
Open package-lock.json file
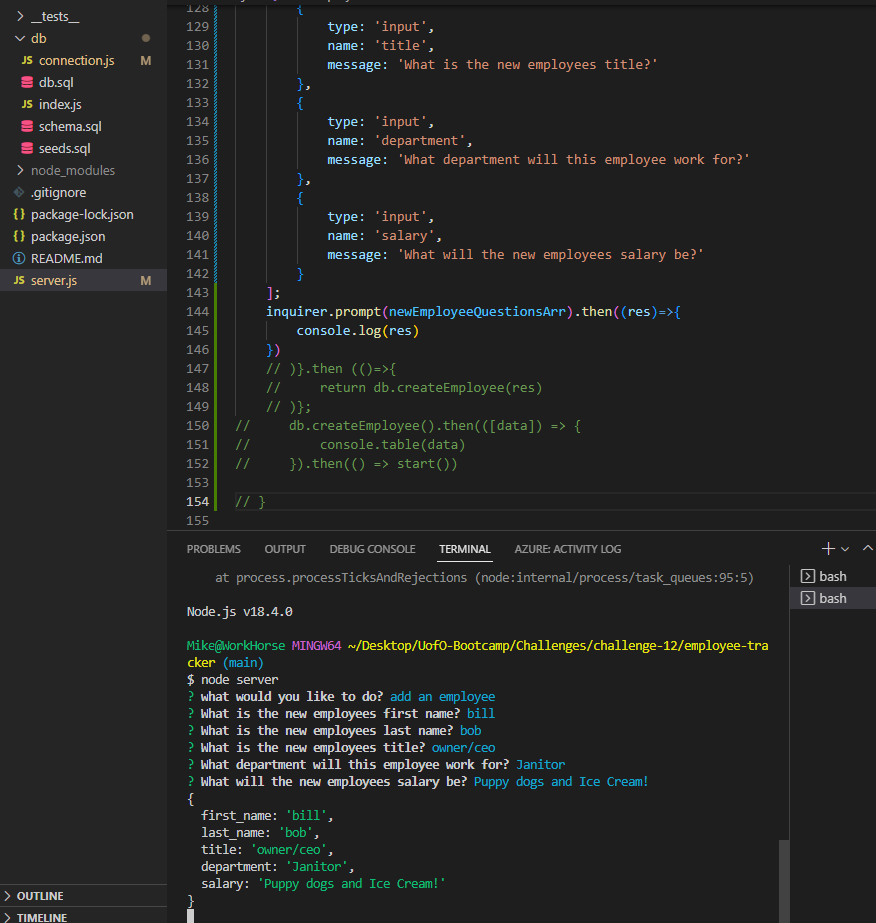[x=82, y=215]
